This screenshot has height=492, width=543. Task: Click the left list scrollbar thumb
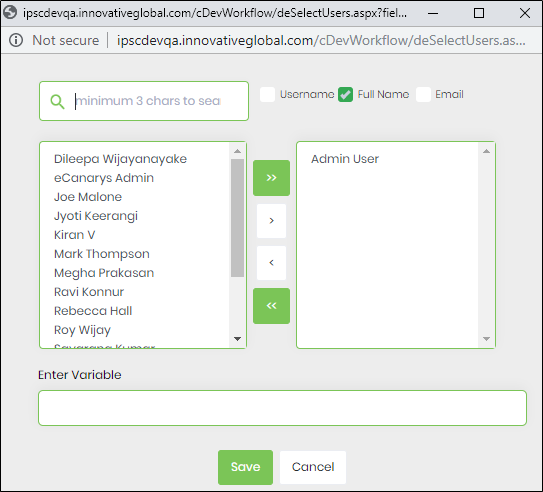pos(238,218)
